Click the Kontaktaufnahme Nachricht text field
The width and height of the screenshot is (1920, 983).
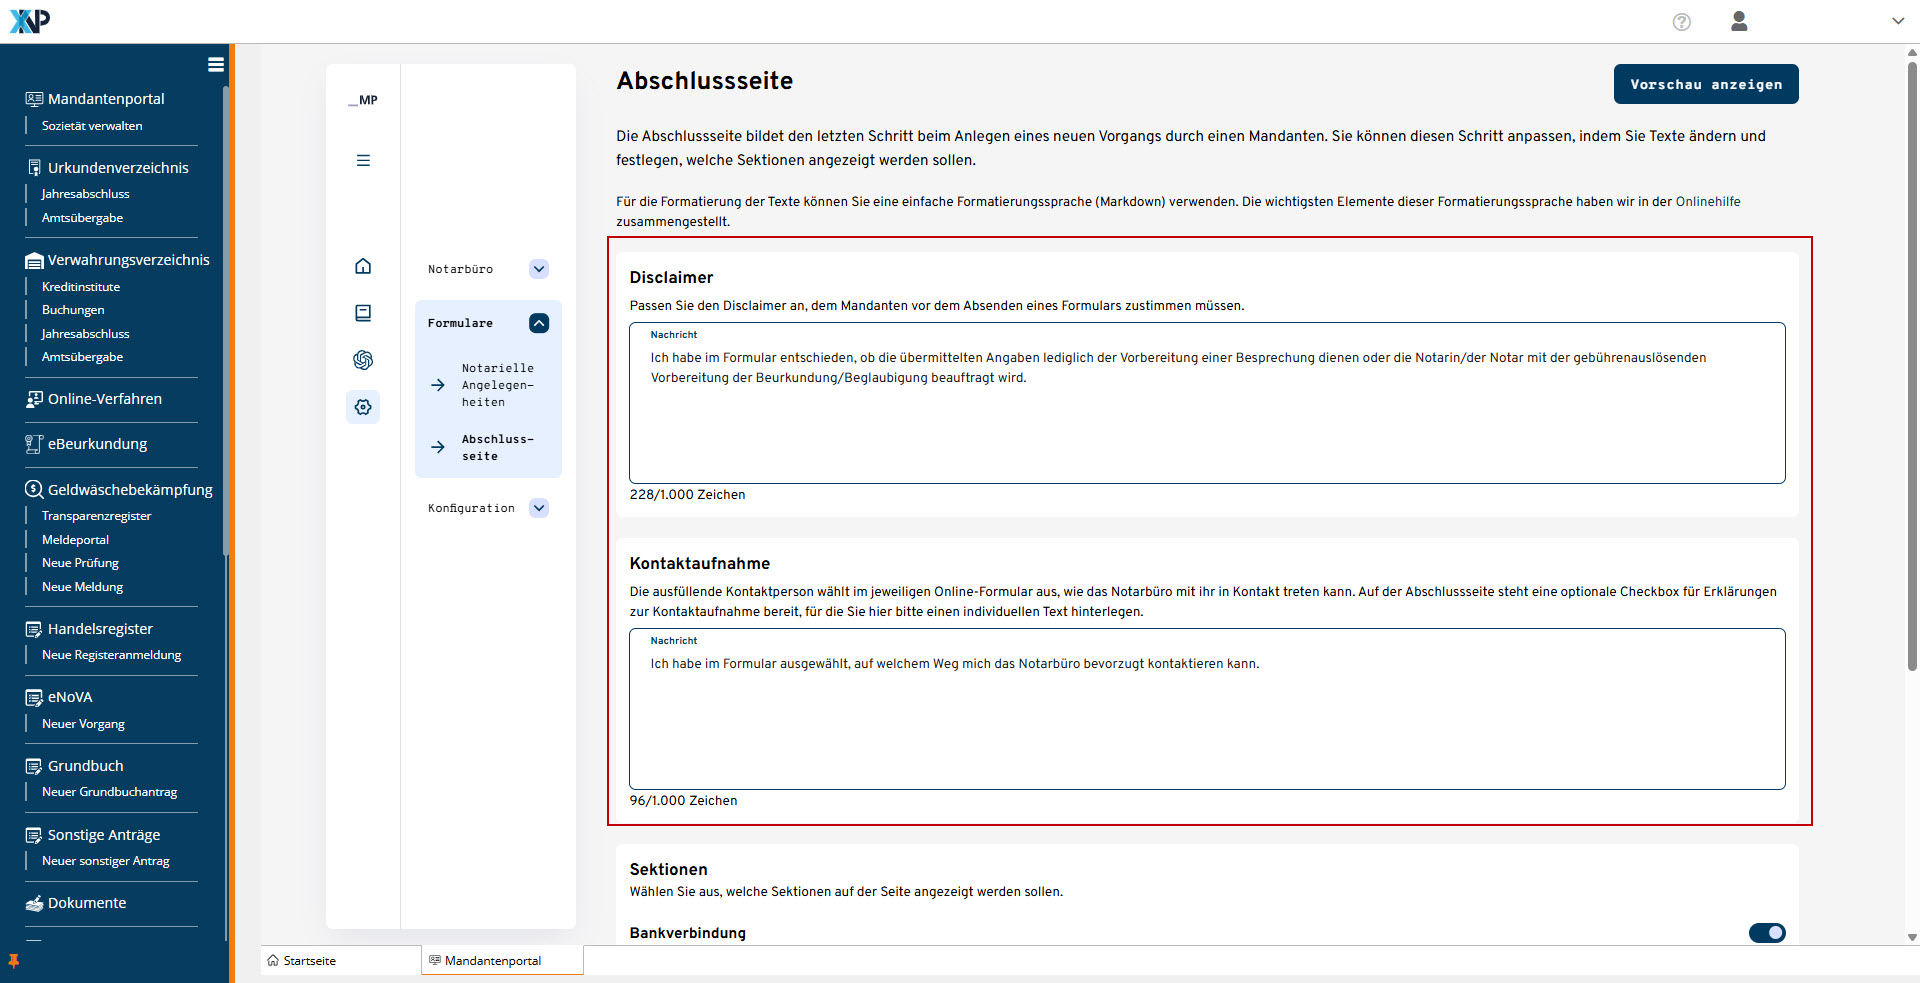tap(1207, 709)
